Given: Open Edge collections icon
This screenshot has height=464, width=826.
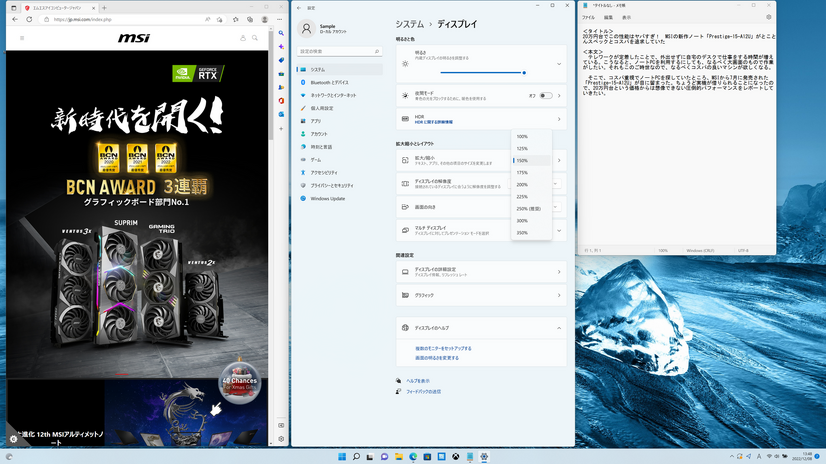Looking at the screenshot, I should coord(250,19).
